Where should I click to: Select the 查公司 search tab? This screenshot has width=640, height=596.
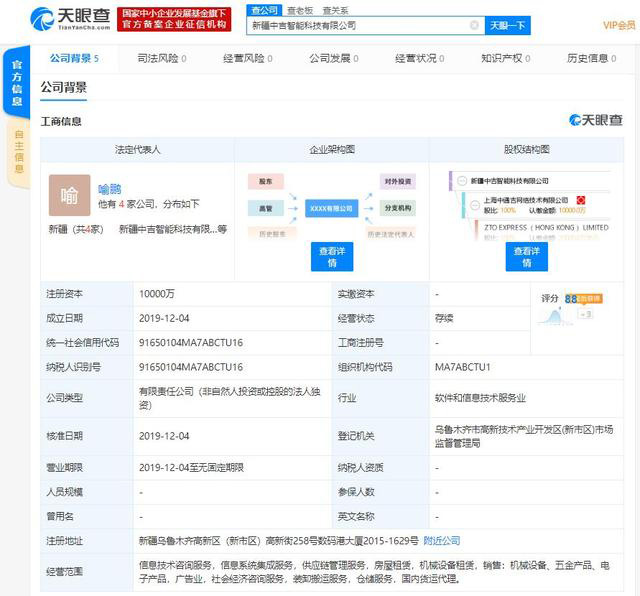pos(264,10)
